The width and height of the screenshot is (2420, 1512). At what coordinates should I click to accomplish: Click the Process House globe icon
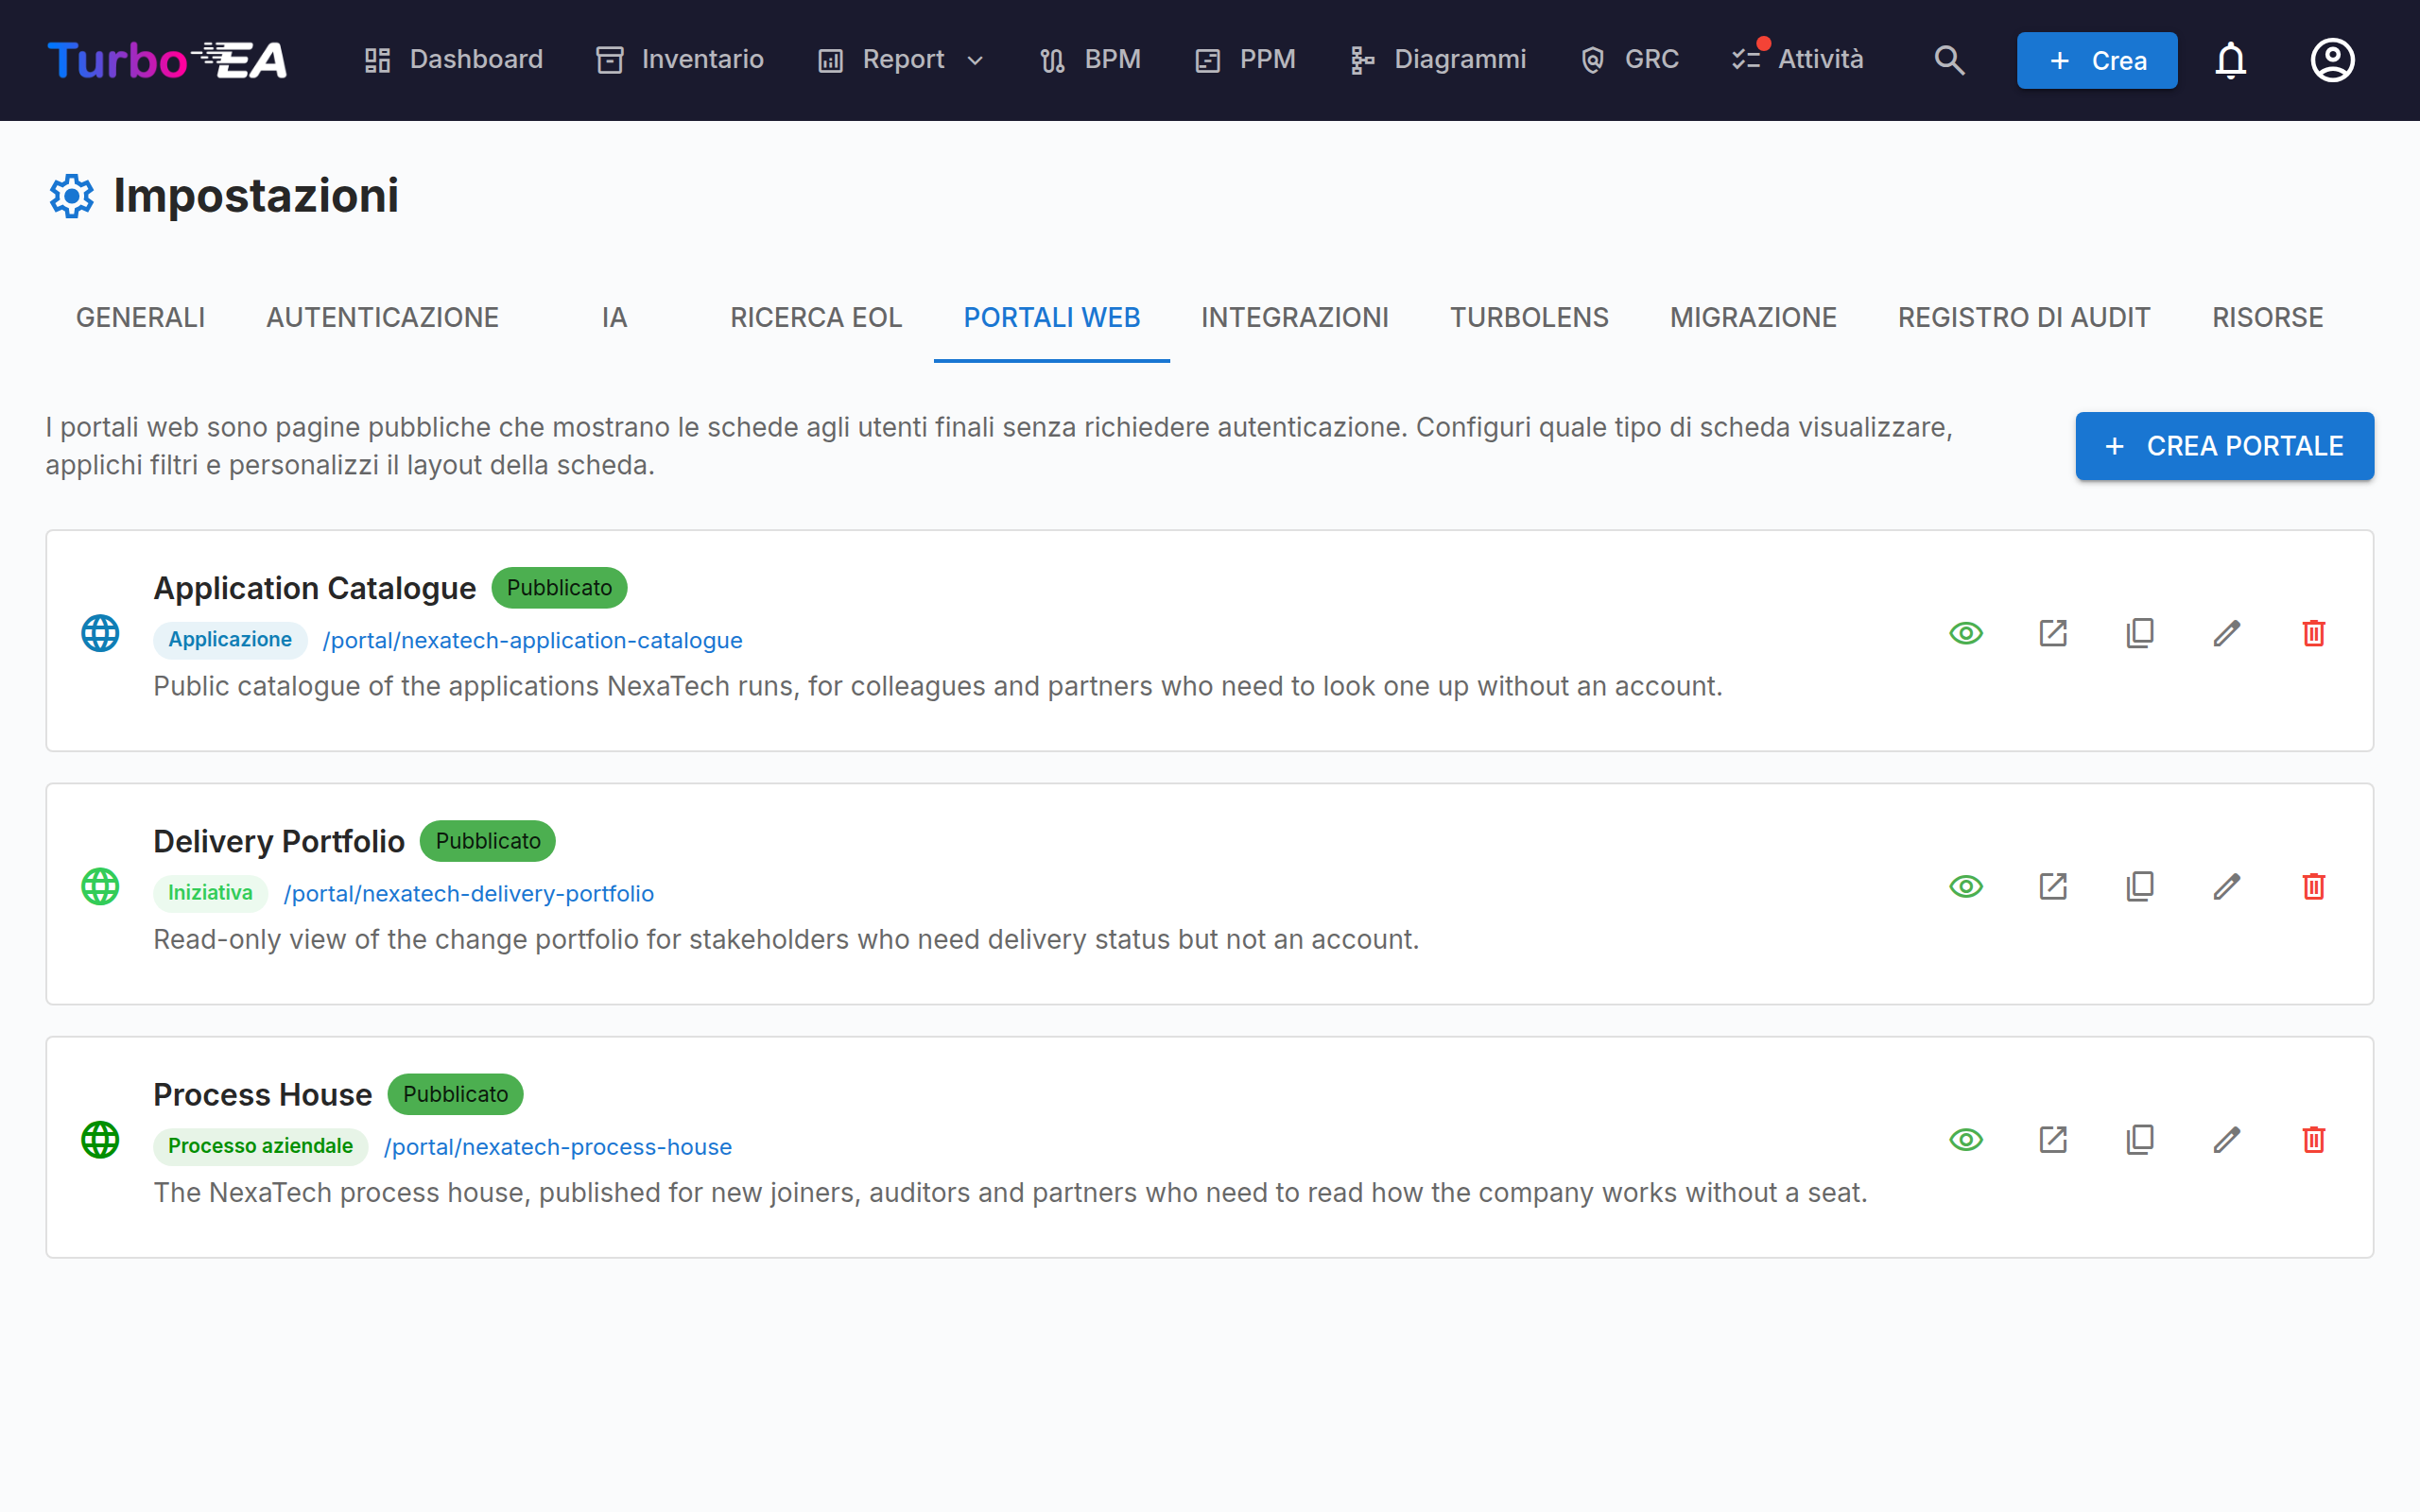100,1139
